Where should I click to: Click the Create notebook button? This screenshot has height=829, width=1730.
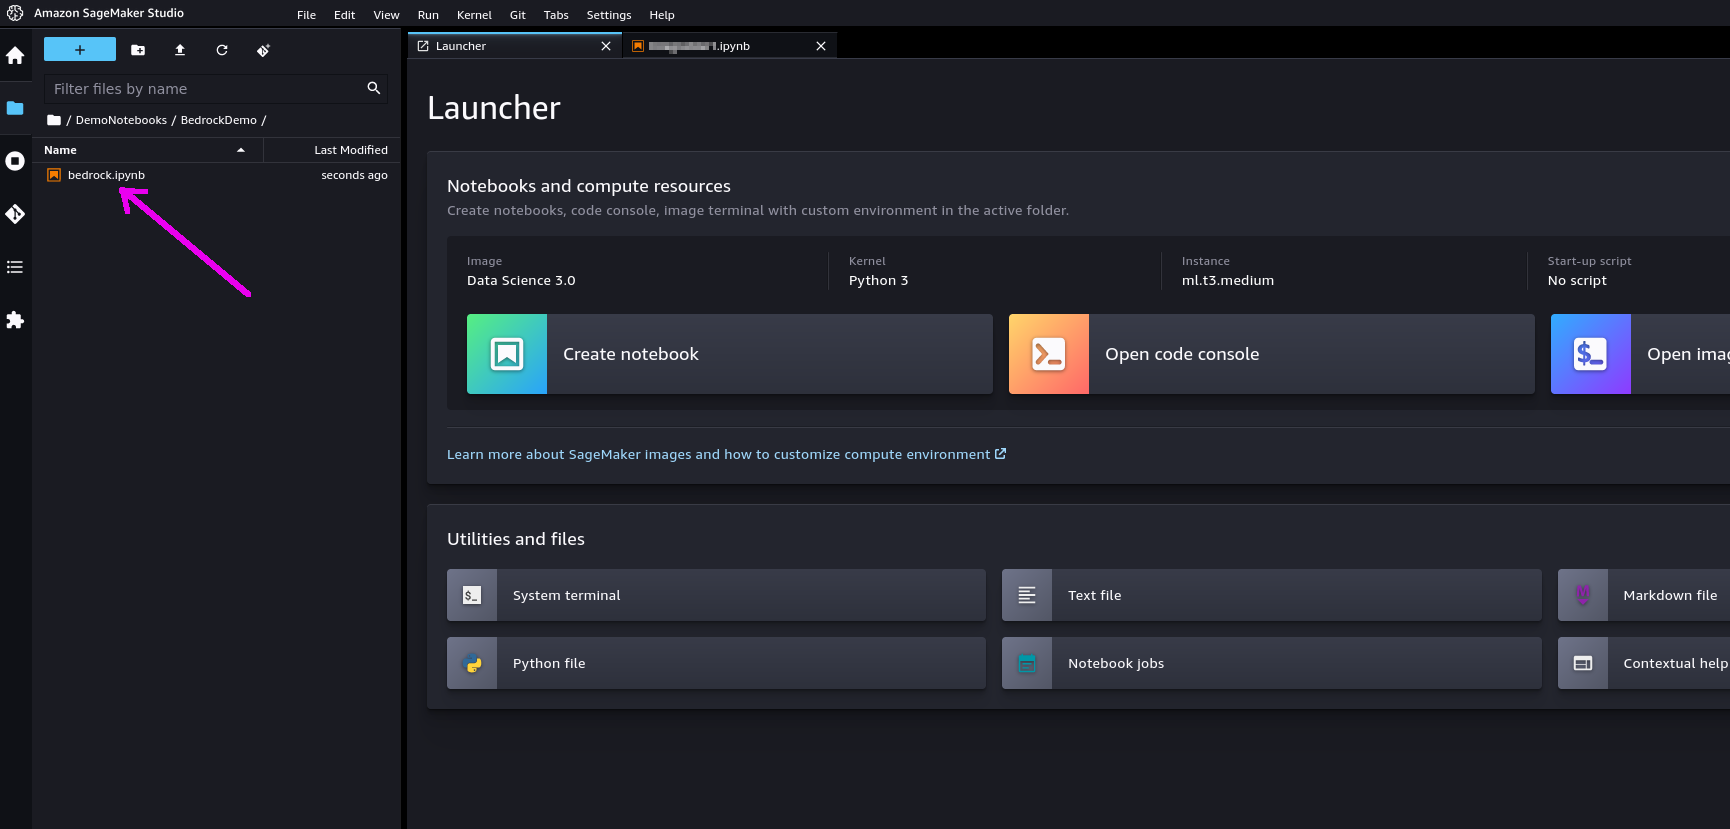tap(730, 354)
